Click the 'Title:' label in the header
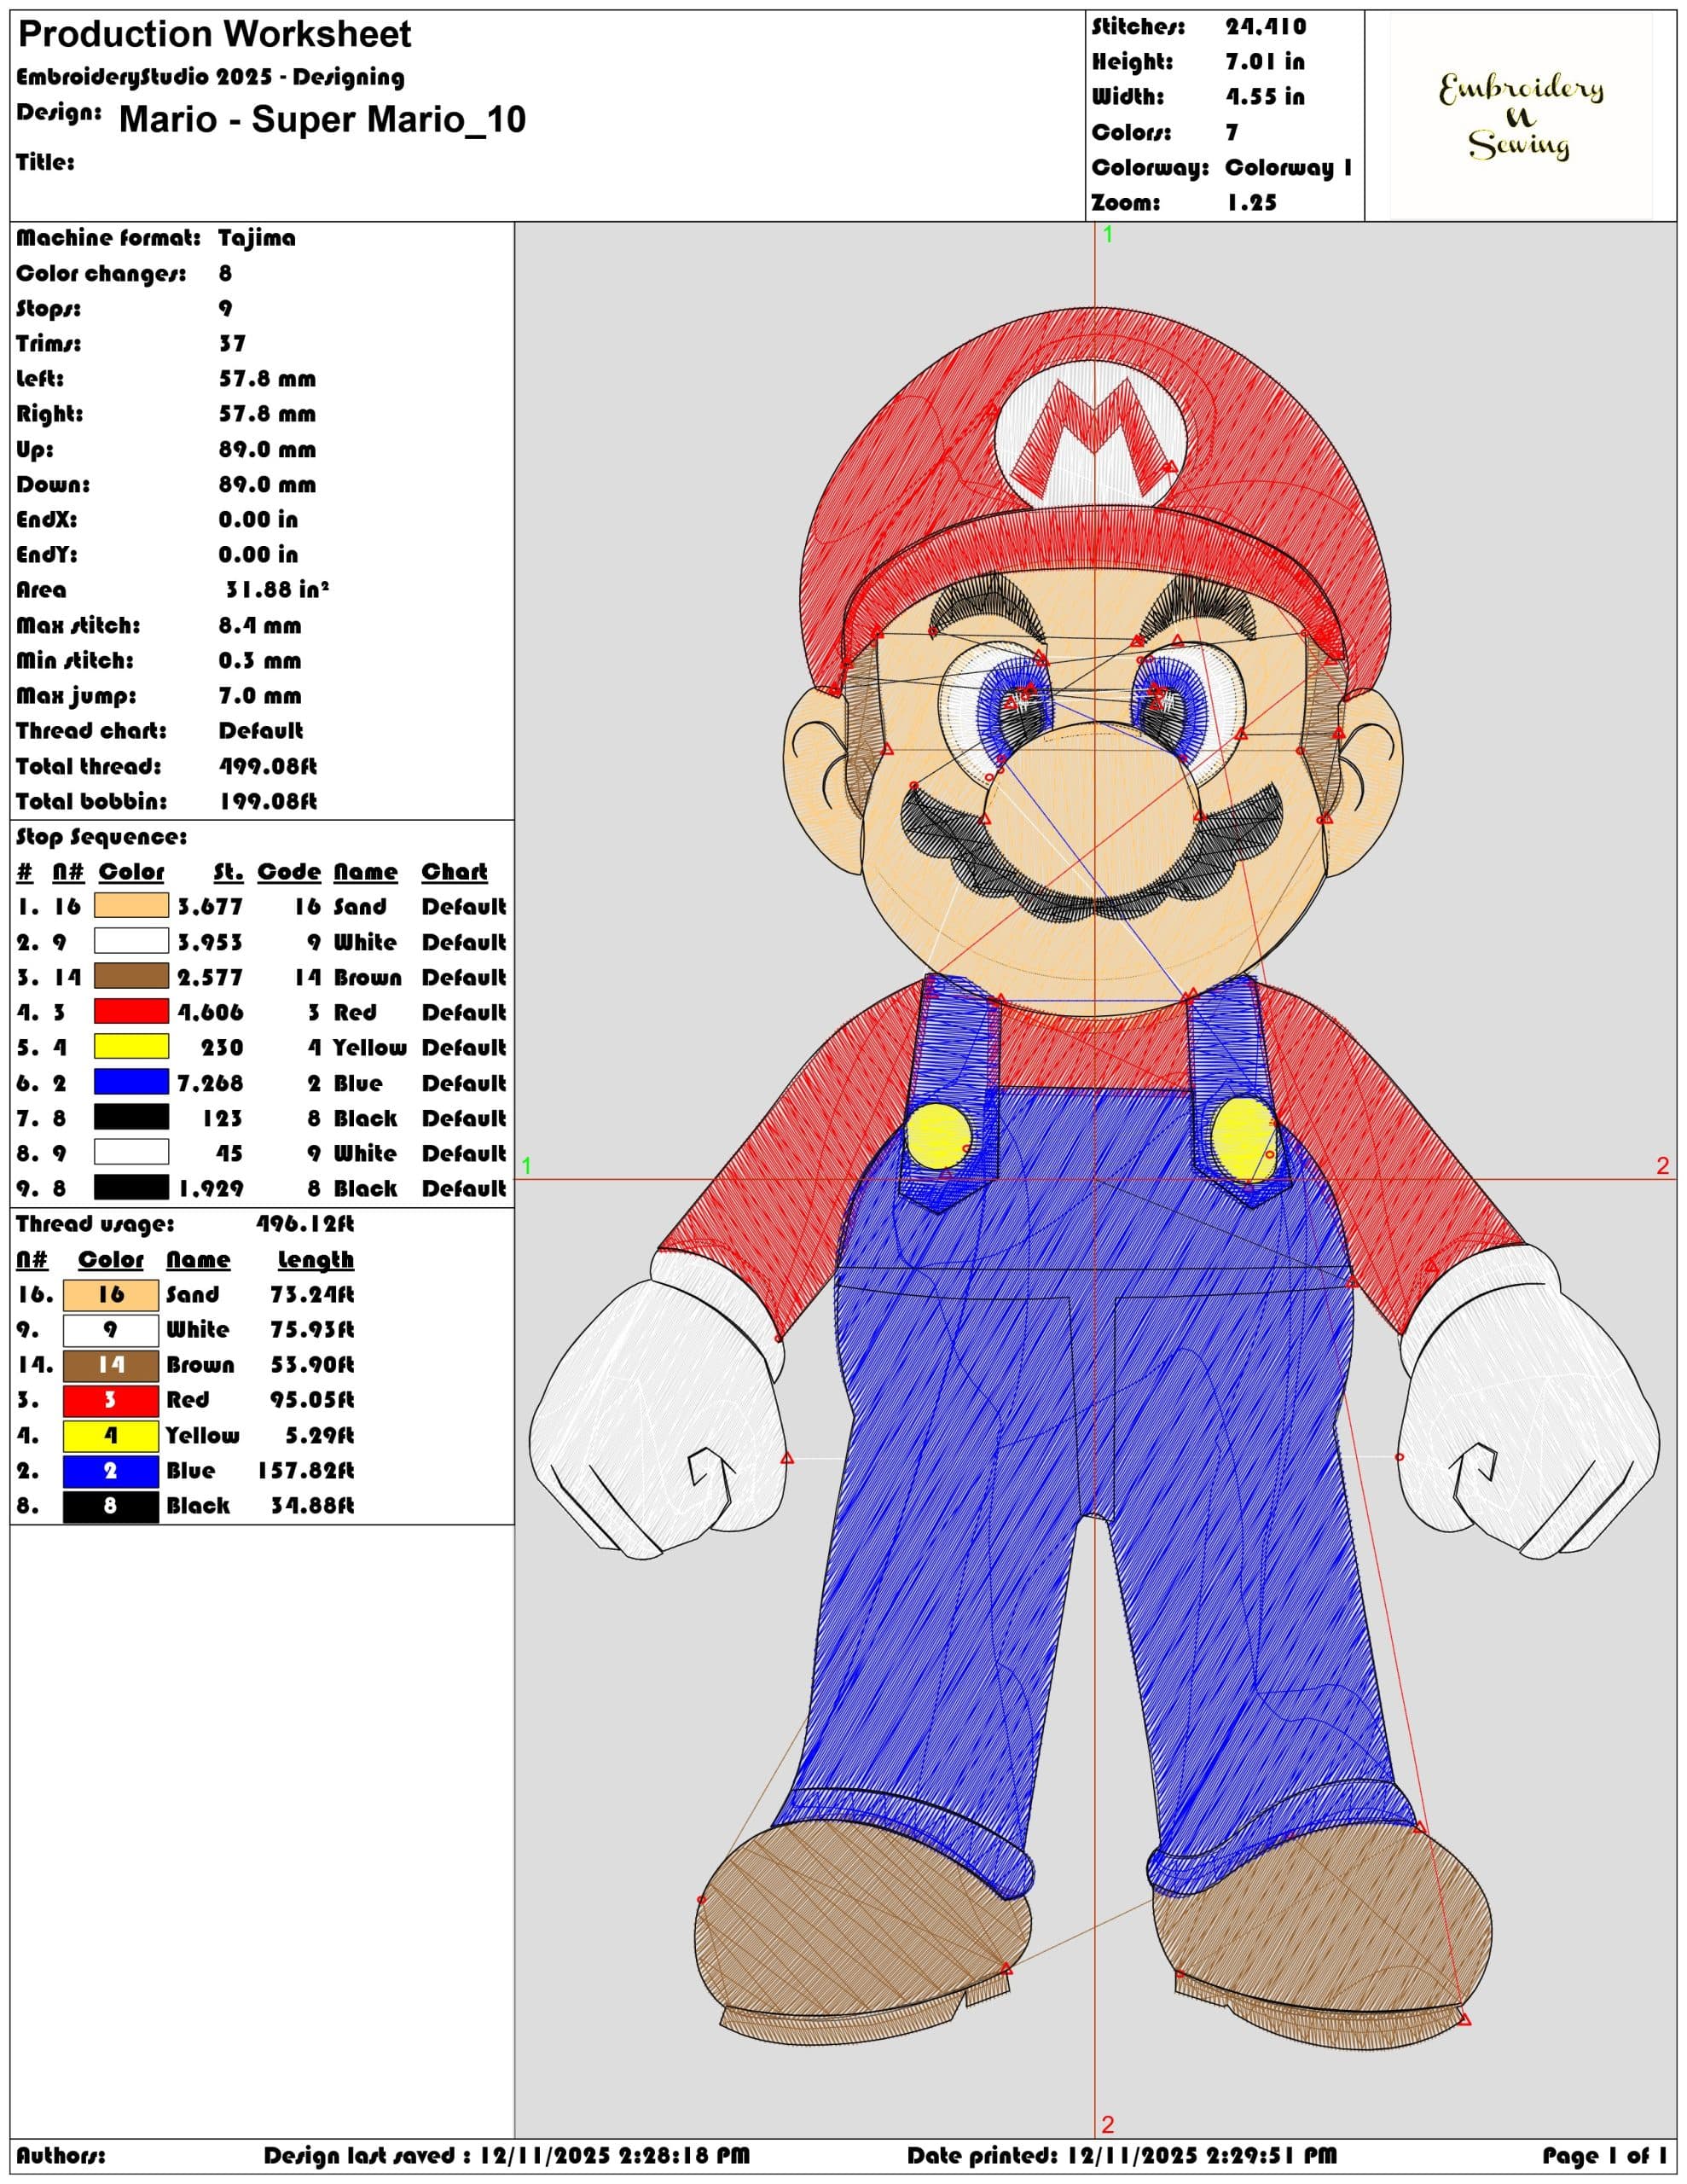 (45, 162)
